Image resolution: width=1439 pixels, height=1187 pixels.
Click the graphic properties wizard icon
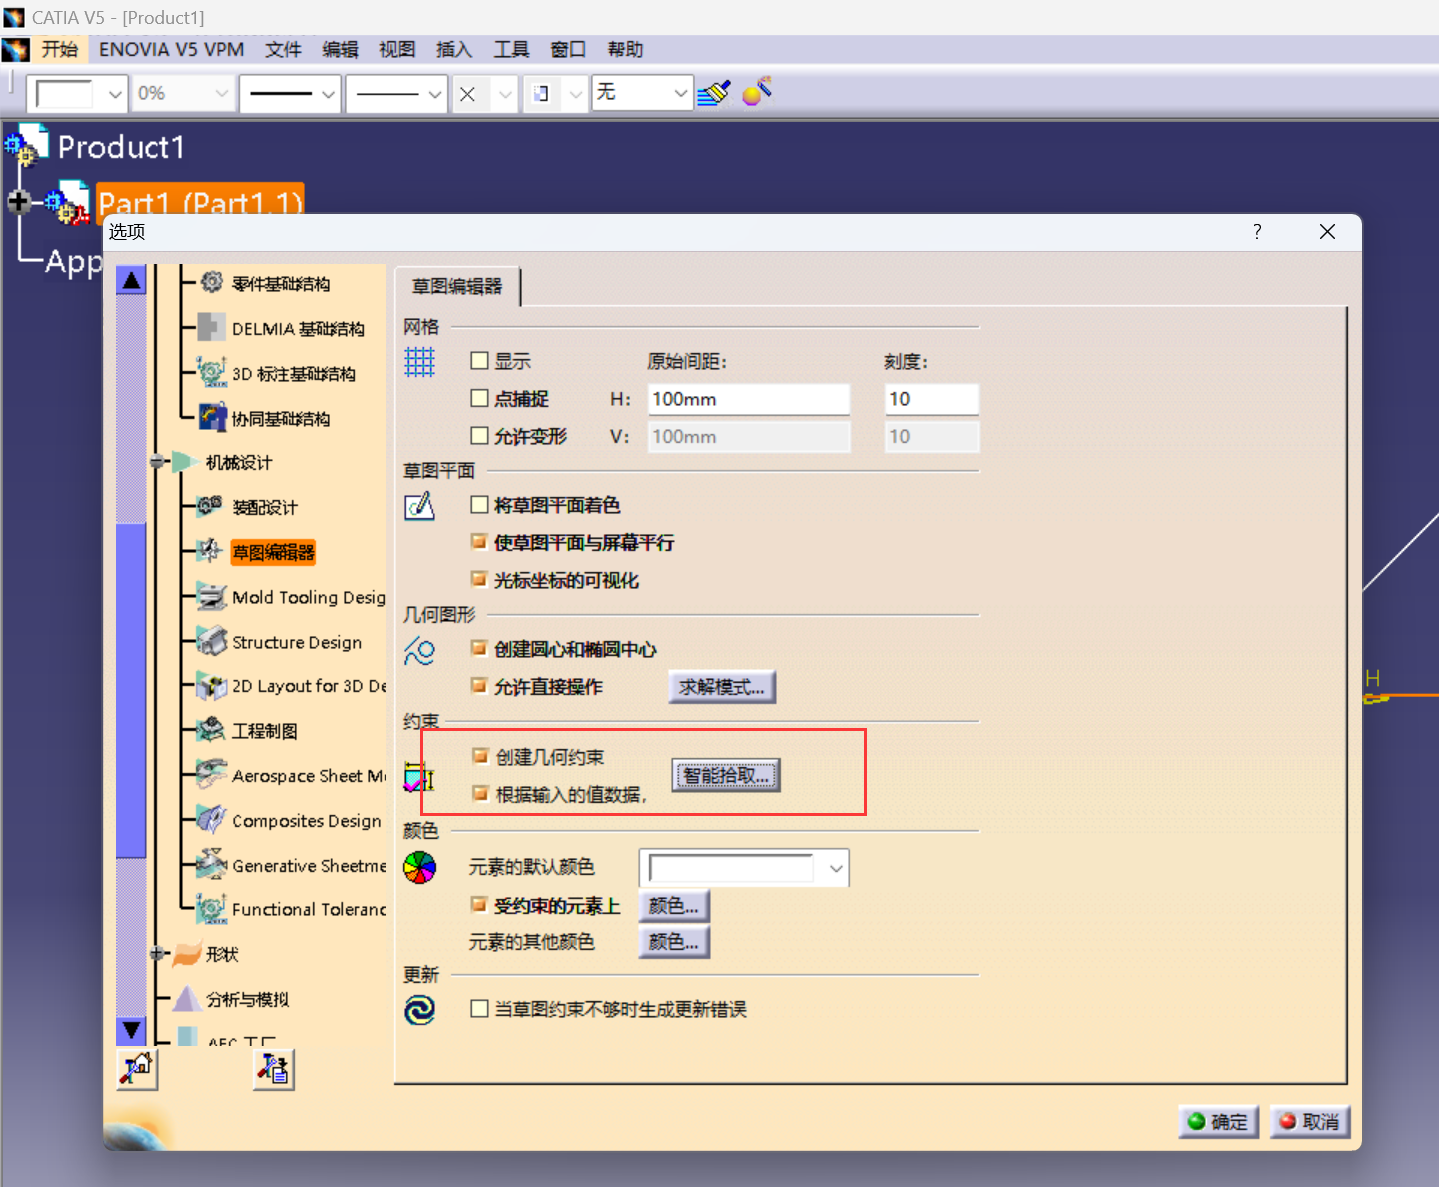tap(757, 91)
